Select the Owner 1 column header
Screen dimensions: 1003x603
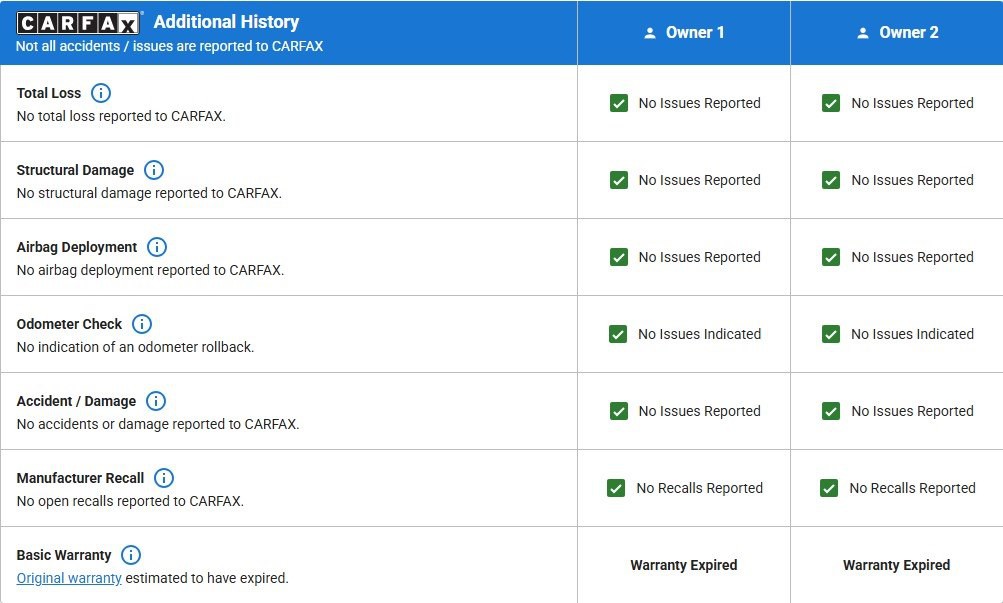click(684, 33)
